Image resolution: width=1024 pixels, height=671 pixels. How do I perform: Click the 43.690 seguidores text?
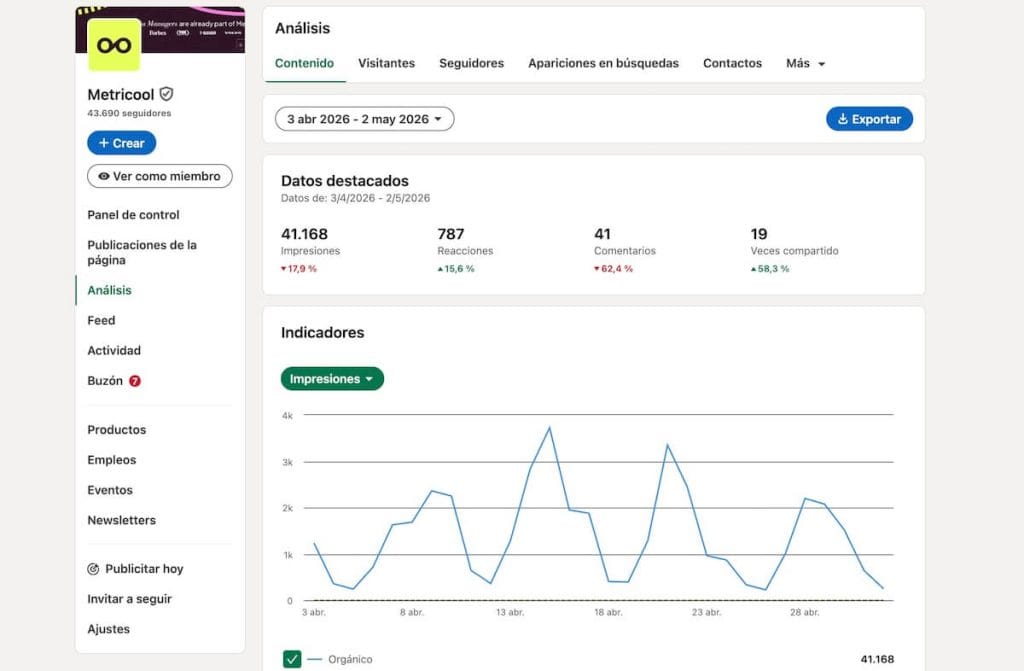click(x=129, y=113)
